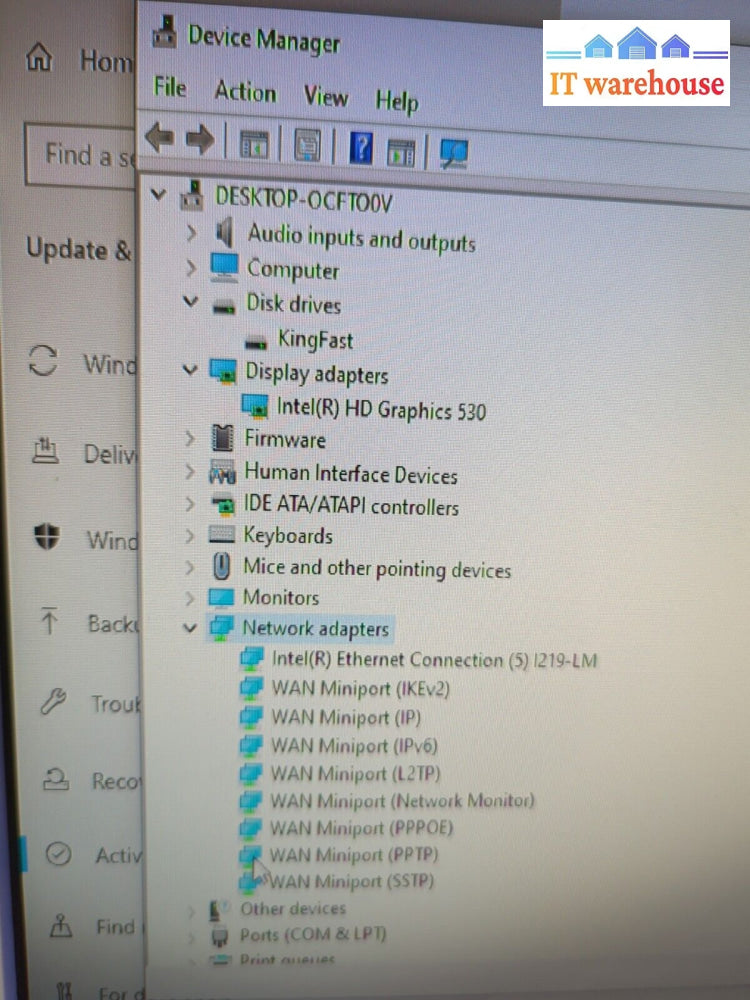Click the blue Help question mark icon
The height and width of the screenshot is (1000, 750).
click(x=360, y=149)
